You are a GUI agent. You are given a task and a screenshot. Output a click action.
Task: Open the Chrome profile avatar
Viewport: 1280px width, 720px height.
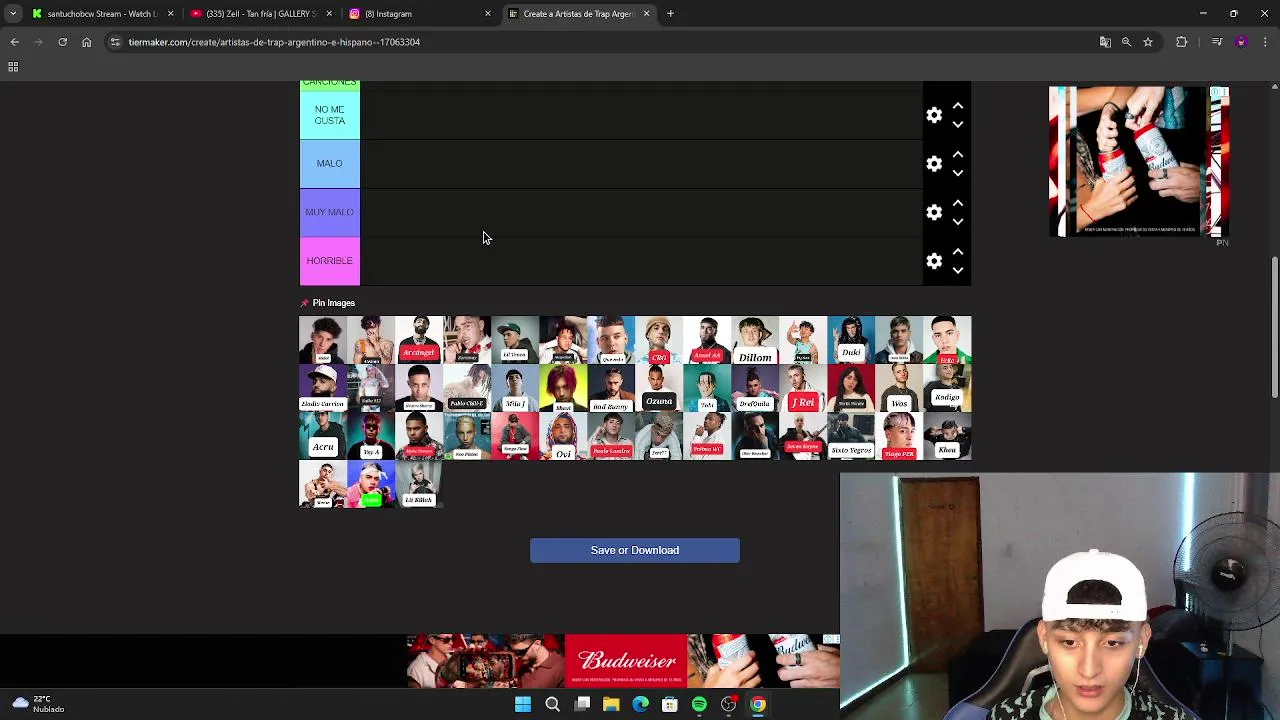tap(1241, 42)
